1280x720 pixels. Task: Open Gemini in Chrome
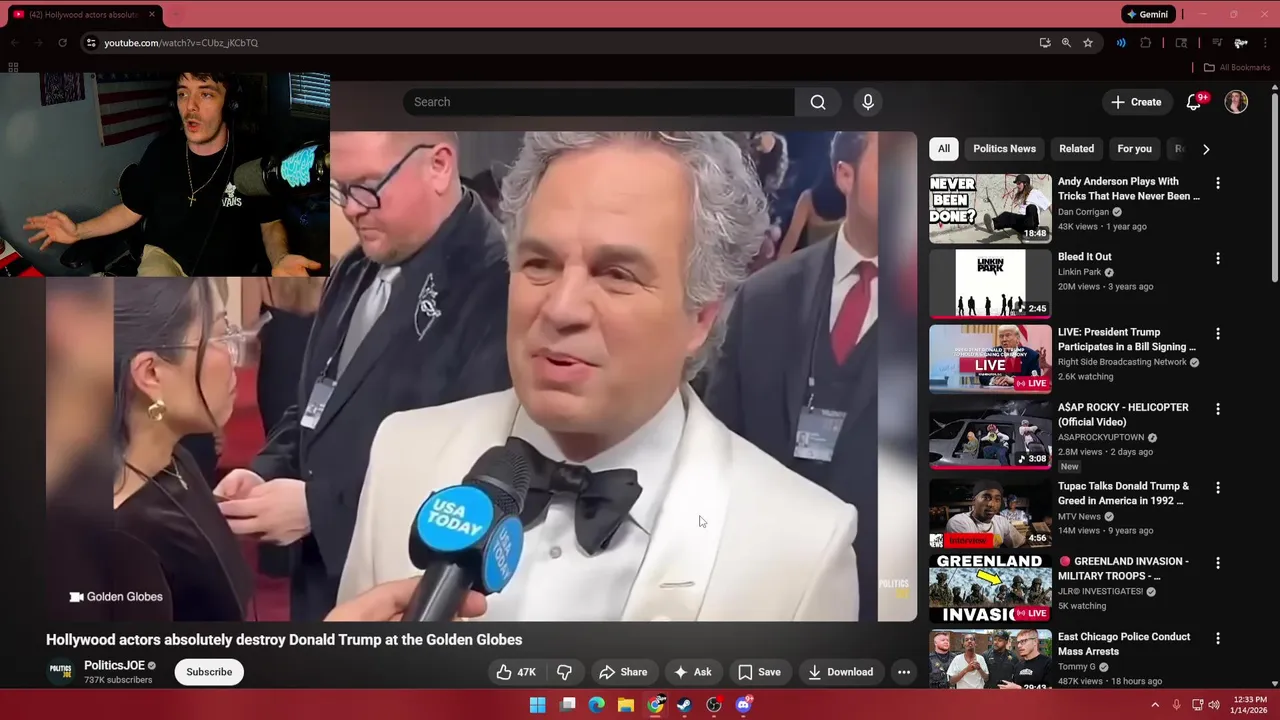click(1148, 14)
